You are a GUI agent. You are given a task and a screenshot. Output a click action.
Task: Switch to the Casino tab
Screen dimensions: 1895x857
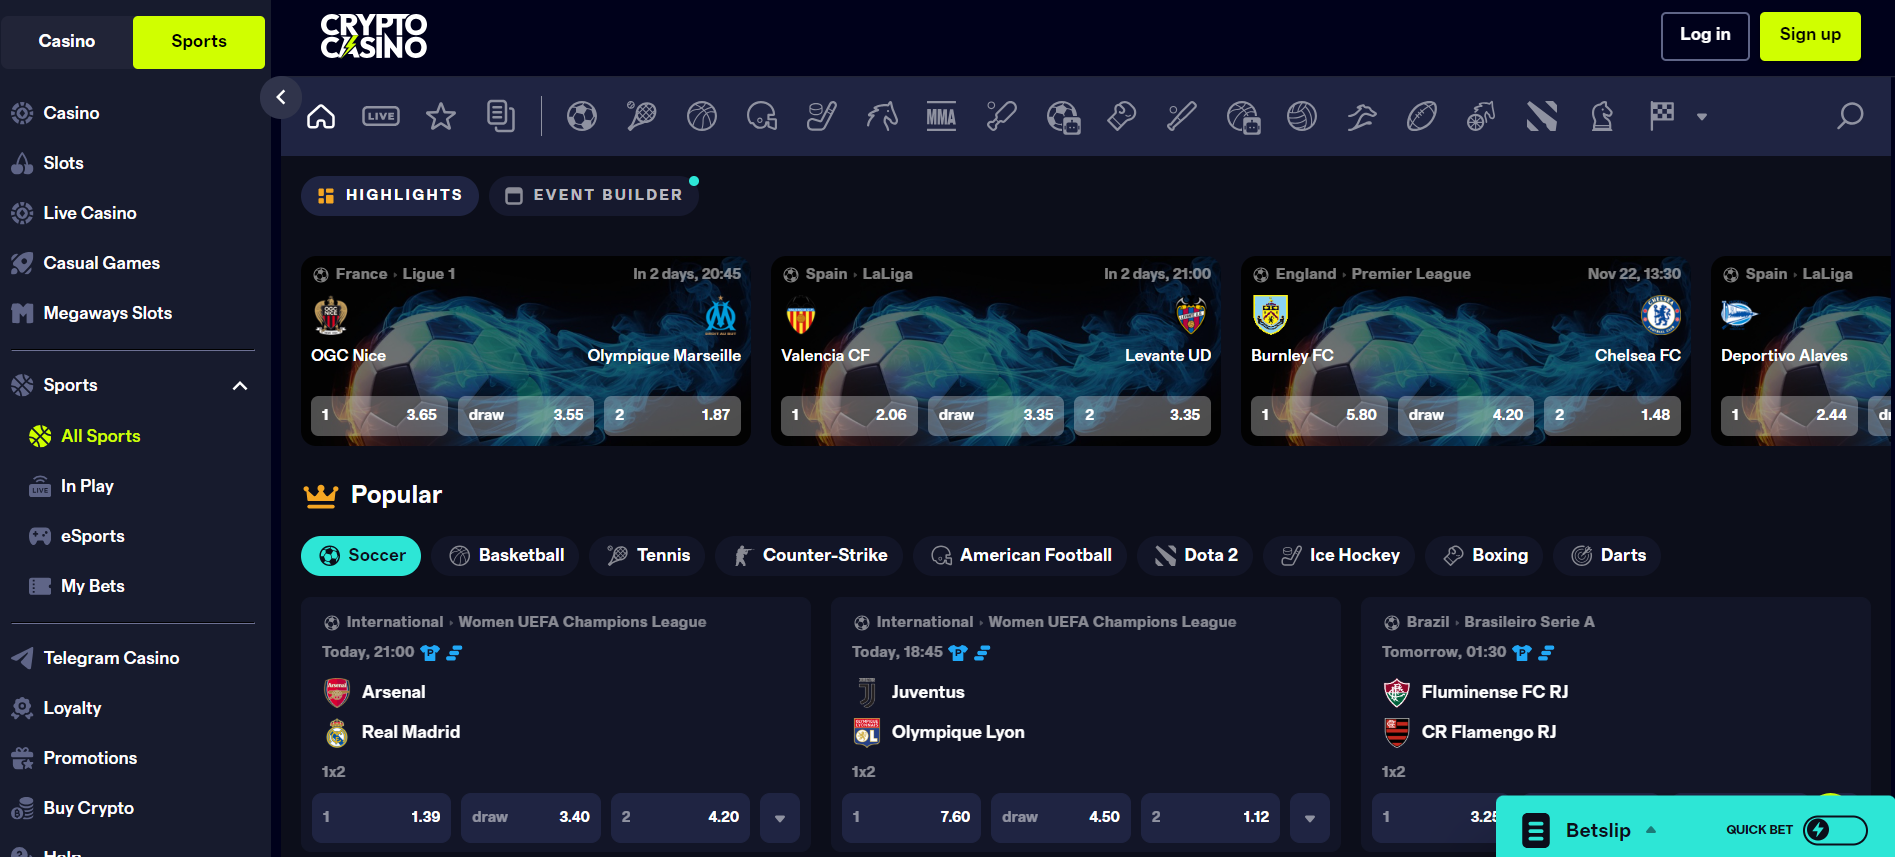click(67, 41)
